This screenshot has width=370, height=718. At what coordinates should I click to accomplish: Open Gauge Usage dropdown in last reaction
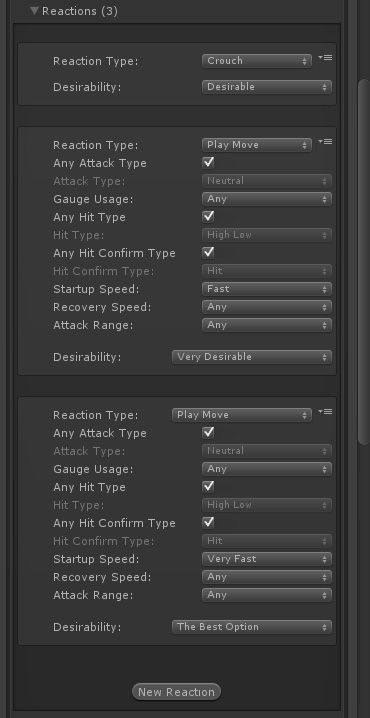coord(267,469)
